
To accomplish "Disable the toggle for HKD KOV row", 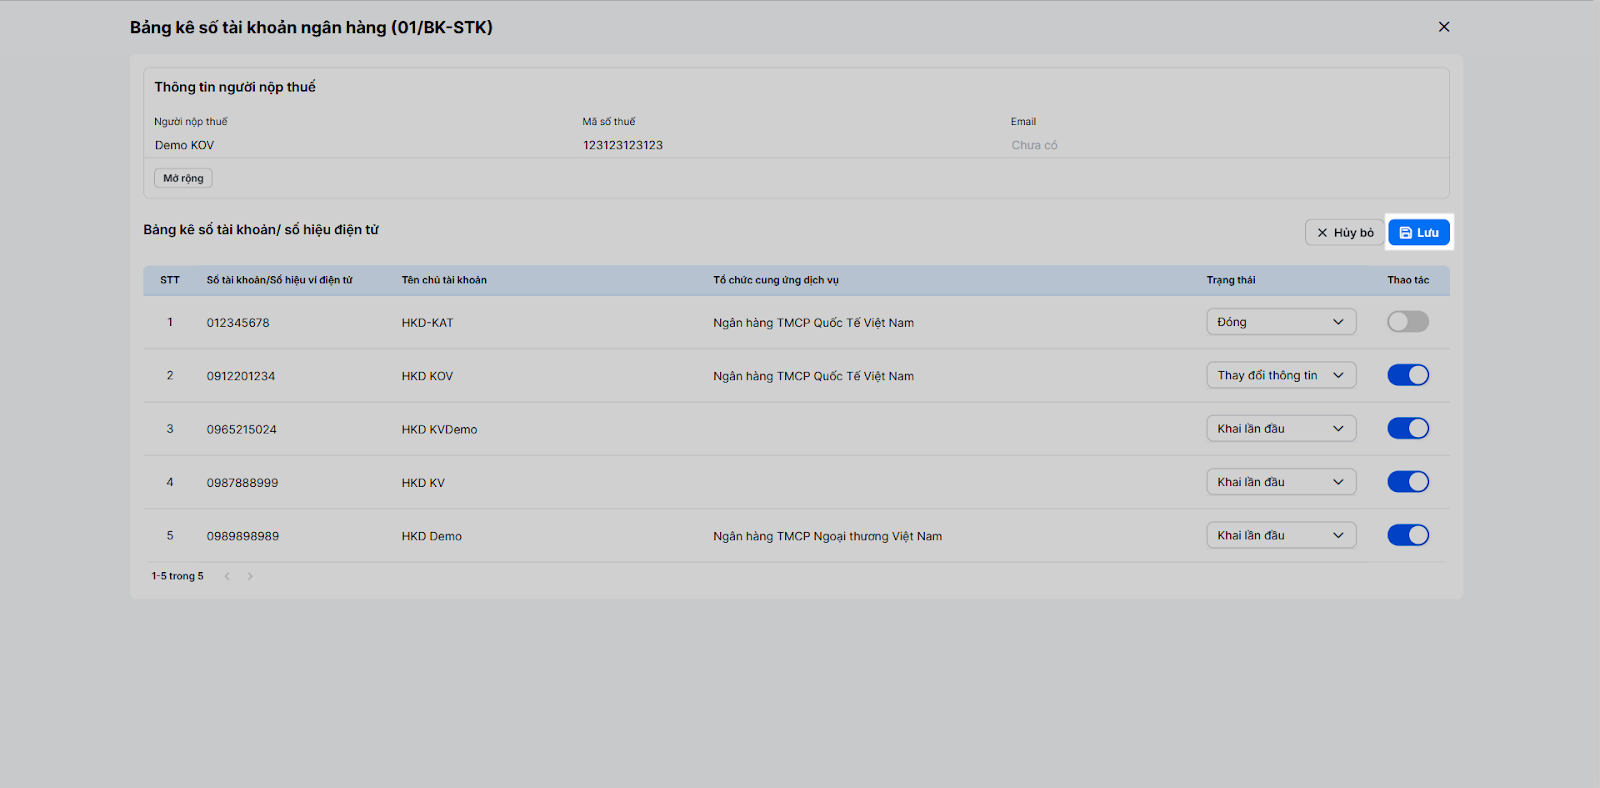I will pyautogui.click(x=1407, y=375).
